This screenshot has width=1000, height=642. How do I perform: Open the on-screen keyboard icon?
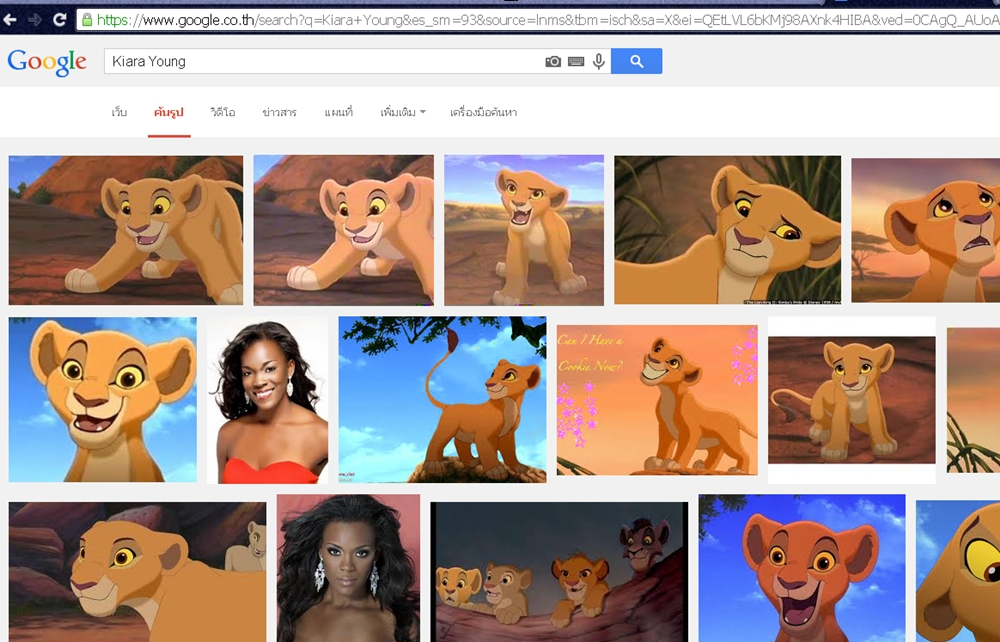click(576, 61)
